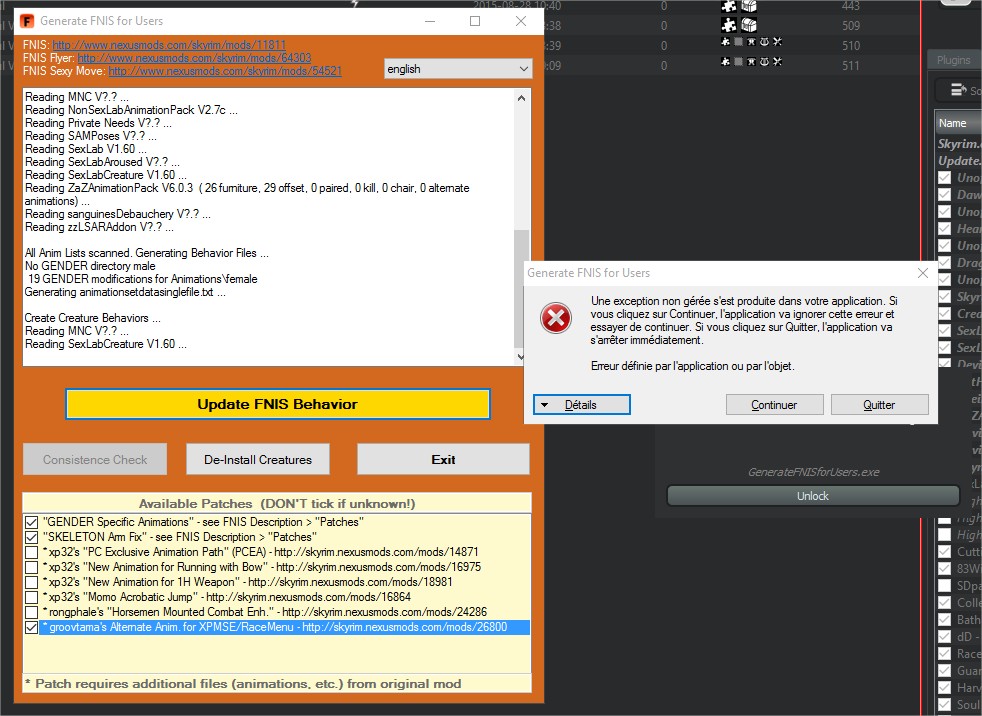The width and height of the screenshot is (982, 716).
Task: Toggle the "SKELETON Arm Fix" patch checkbox
Action: (33, 537)
